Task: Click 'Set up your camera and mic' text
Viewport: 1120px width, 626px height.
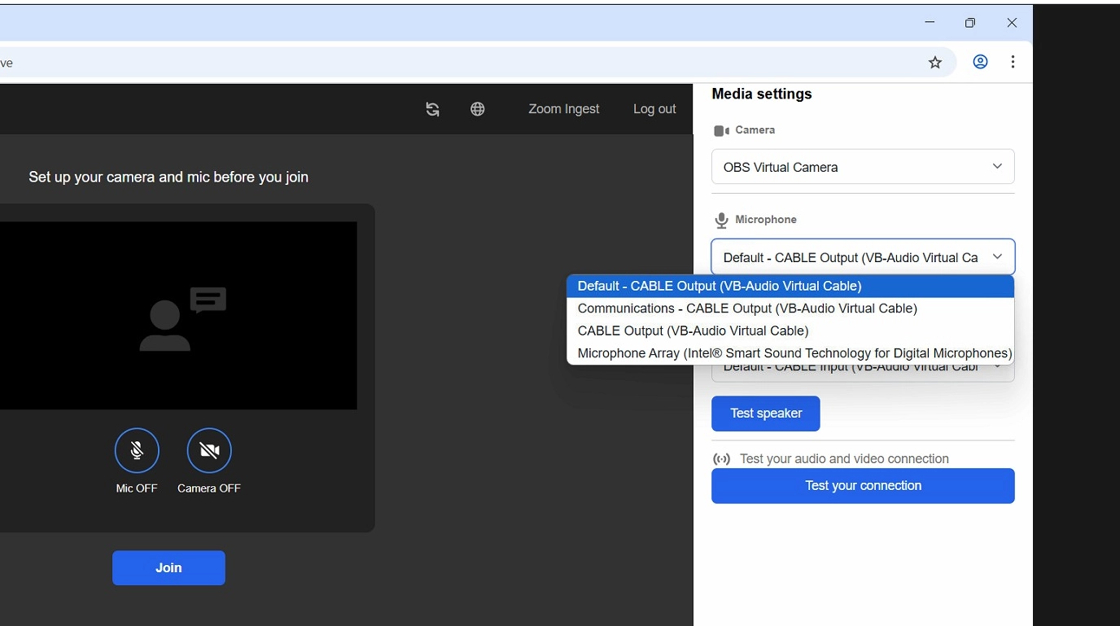Action: (169, 177)
